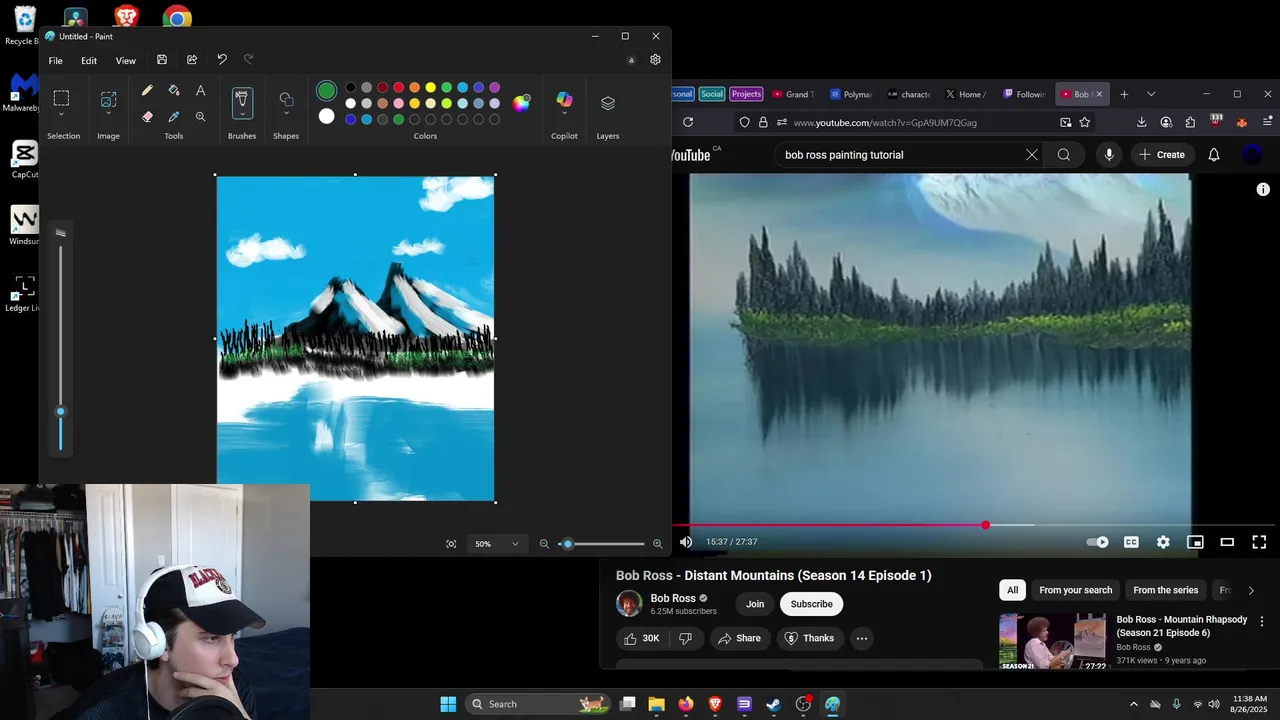This screenshot has width=1280, height=720.
Task: Open the Brushes dropdown
Action: [x=242, y=114]
